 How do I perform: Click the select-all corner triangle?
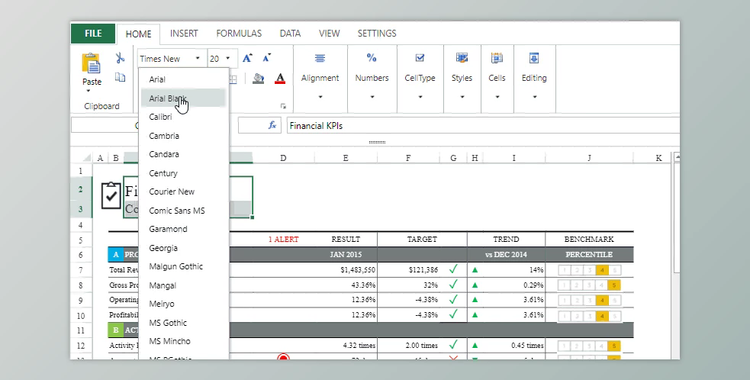click(x=87, y=158)
